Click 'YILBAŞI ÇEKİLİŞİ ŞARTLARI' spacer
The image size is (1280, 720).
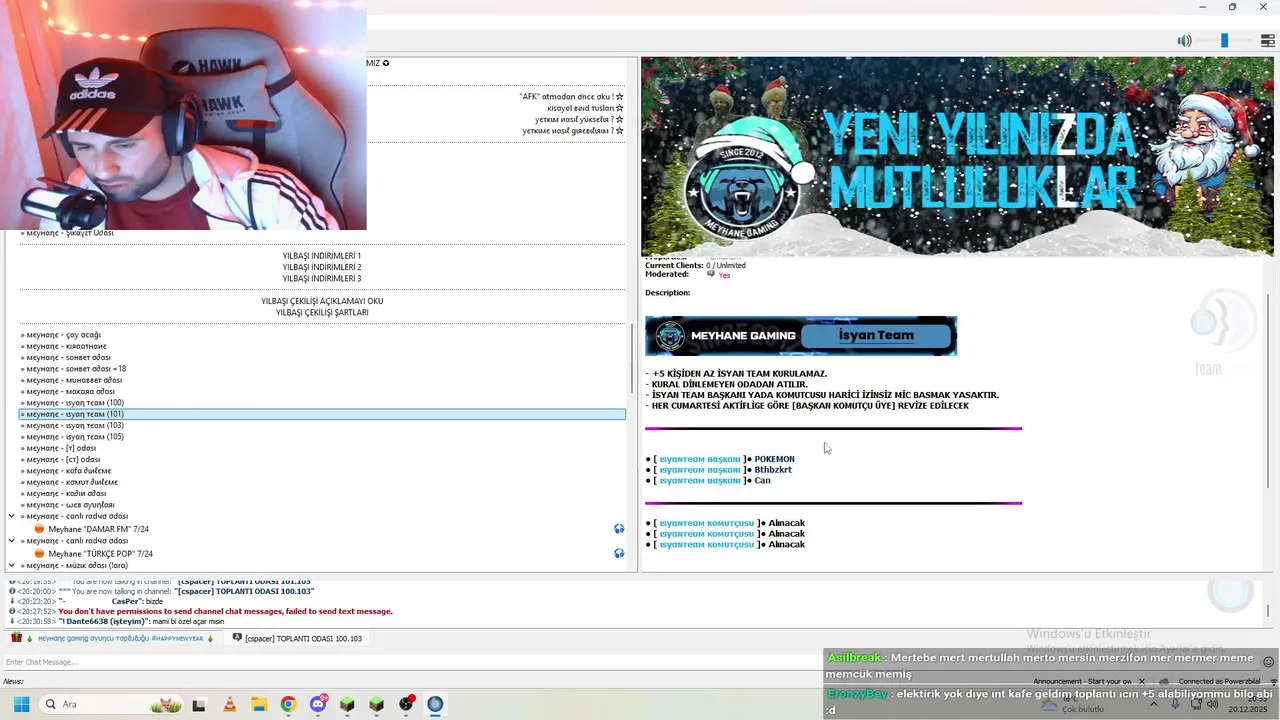(322, 313)
